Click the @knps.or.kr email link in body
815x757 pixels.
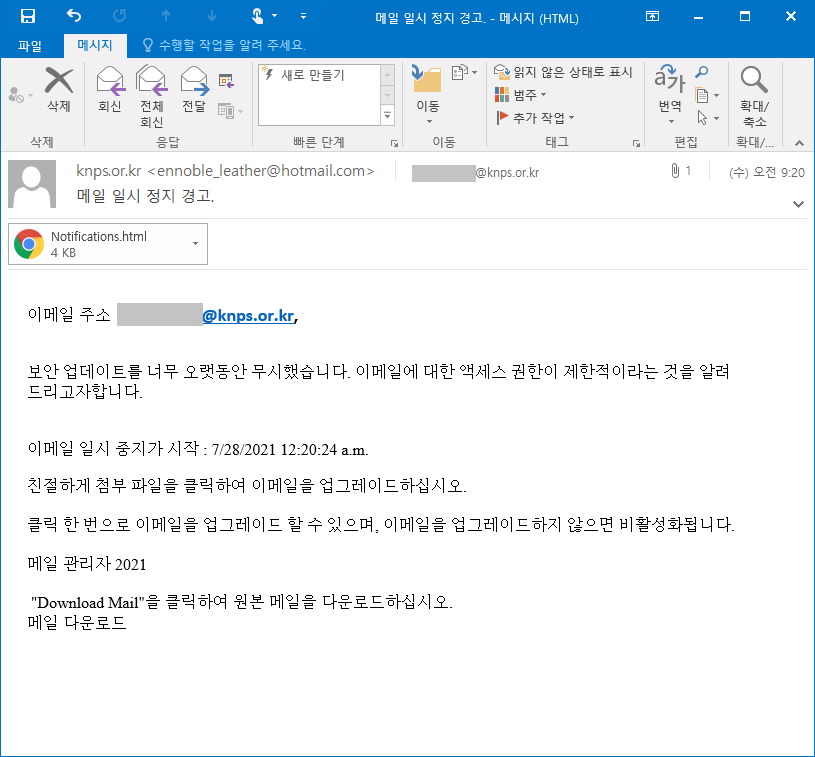pos(248,316)
